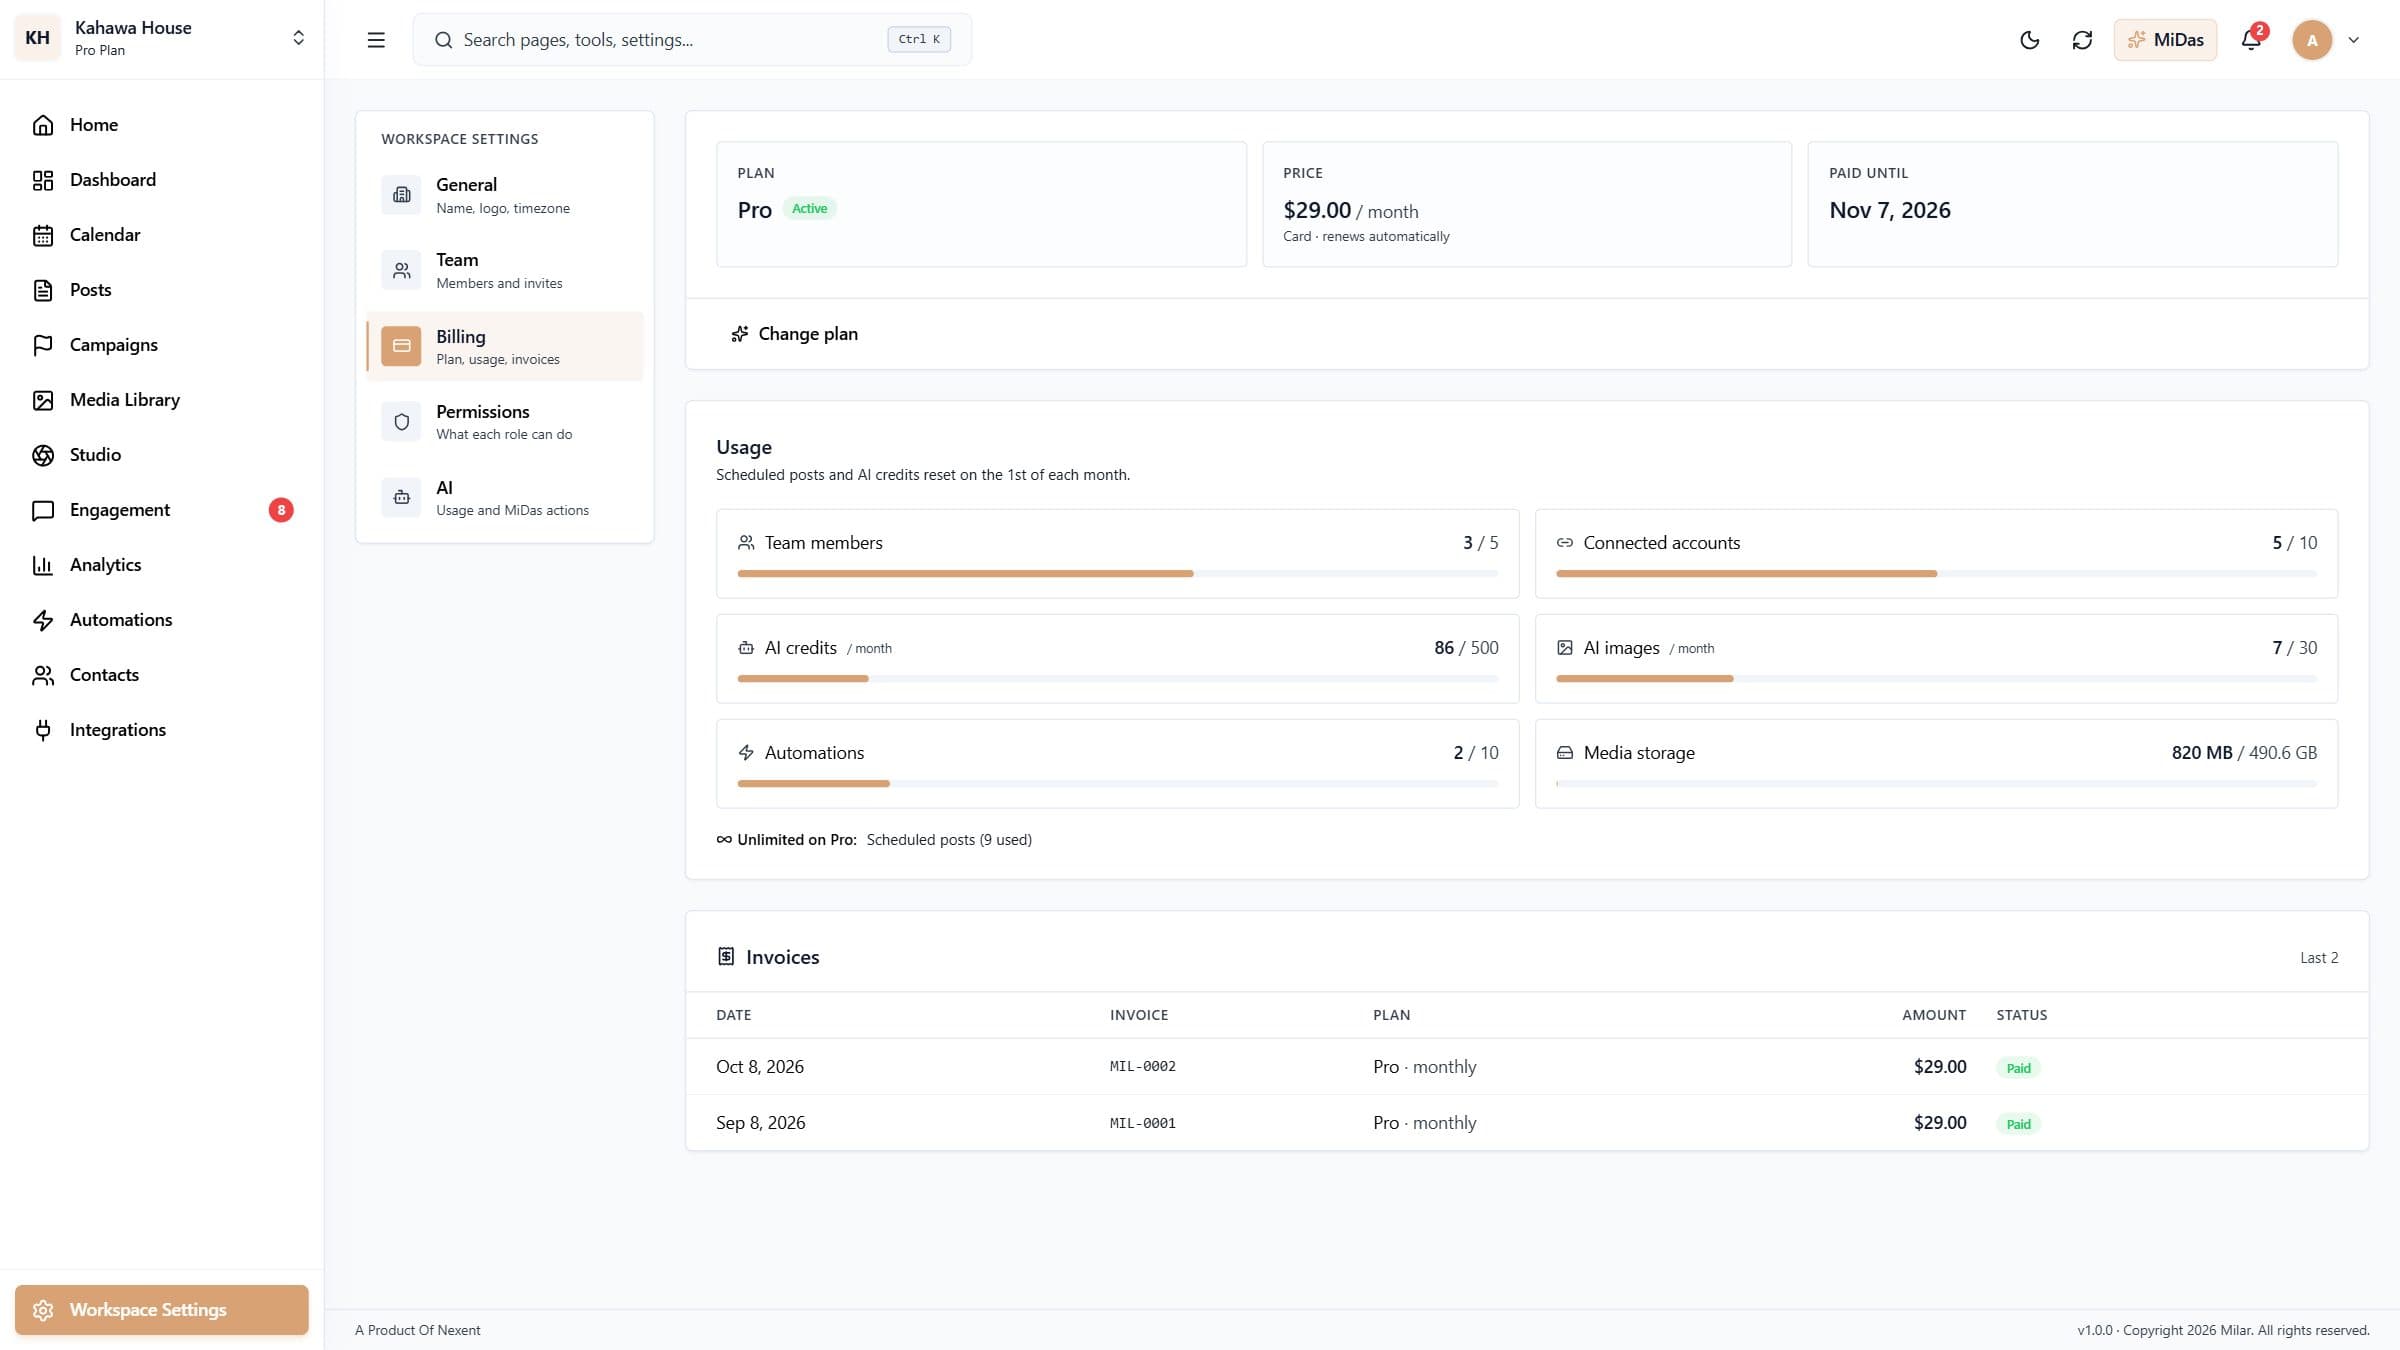The image size is (2400, 1350).
Task: Open notifications bell icon
Action: pyautogui.click(x=2251, y=40)
